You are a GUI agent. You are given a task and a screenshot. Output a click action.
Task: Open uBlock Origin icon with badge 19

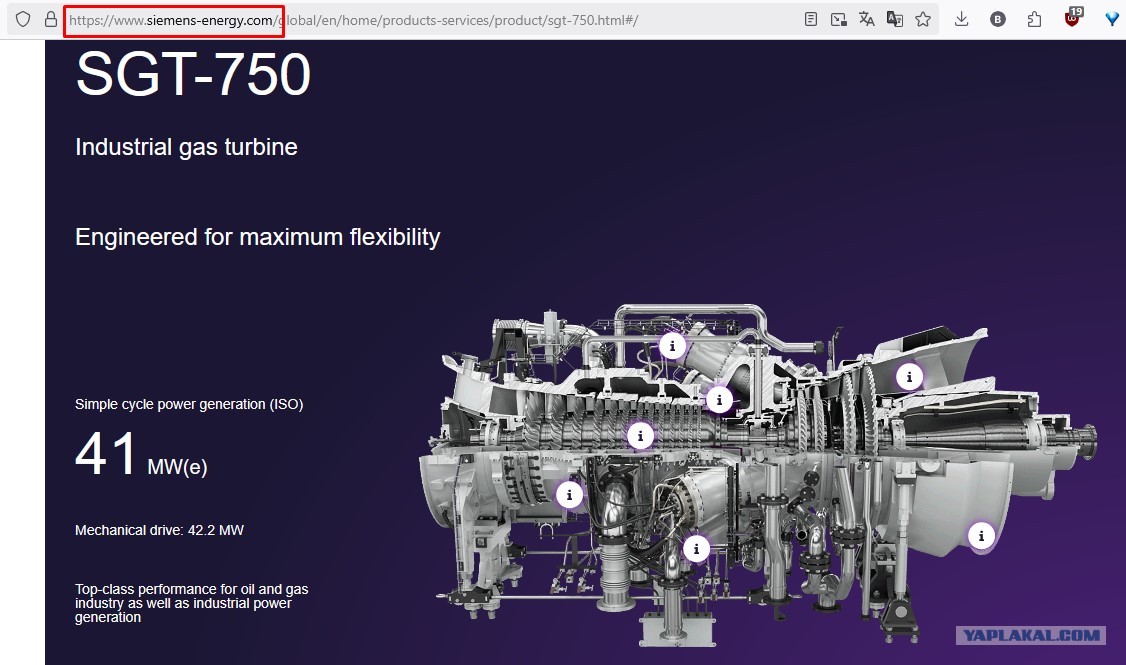click(x=1074, y=17)
